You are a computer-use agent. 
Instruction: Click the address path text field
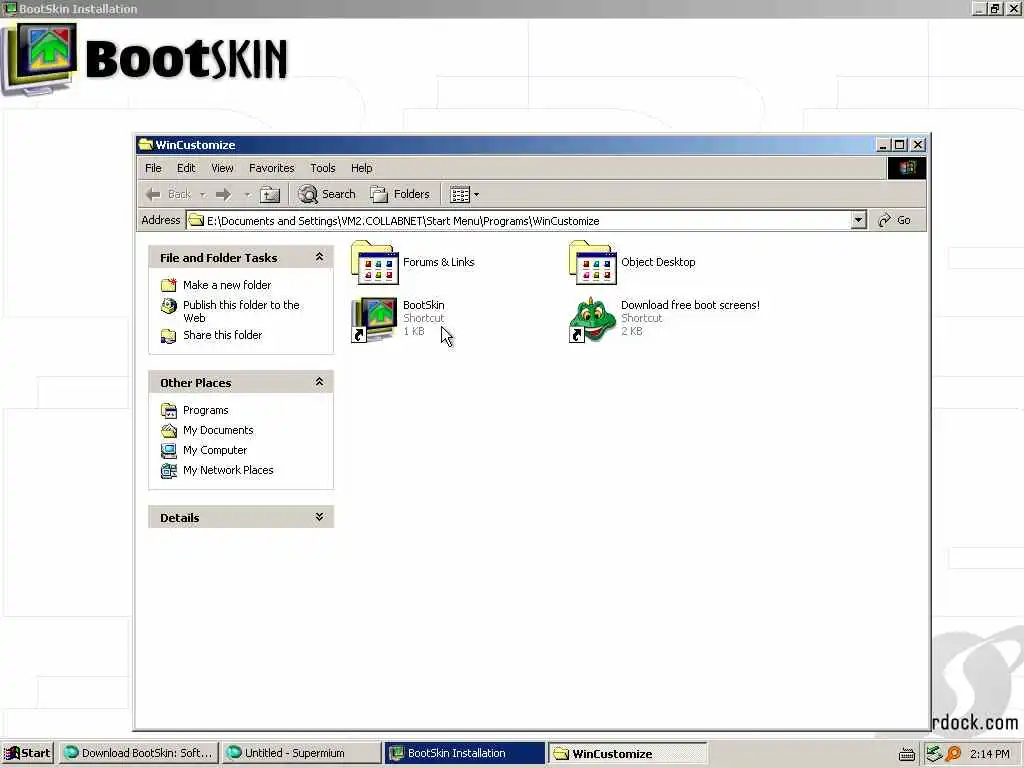pyautogui.click(x=519, y=221)
